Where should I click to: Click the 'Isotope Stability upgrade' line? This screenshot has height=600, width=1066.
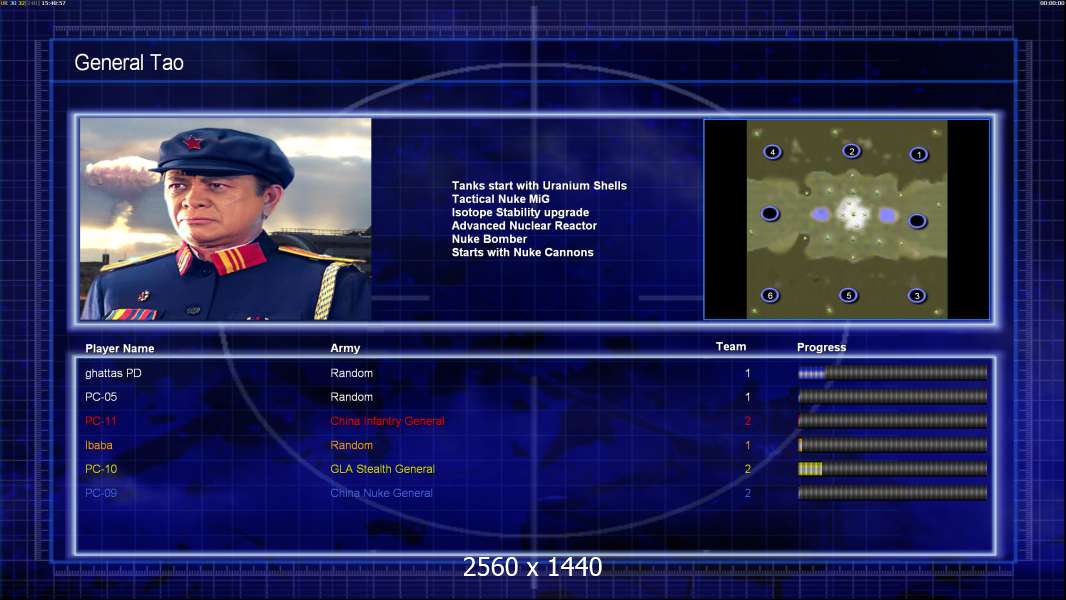(x=520, y=212)
